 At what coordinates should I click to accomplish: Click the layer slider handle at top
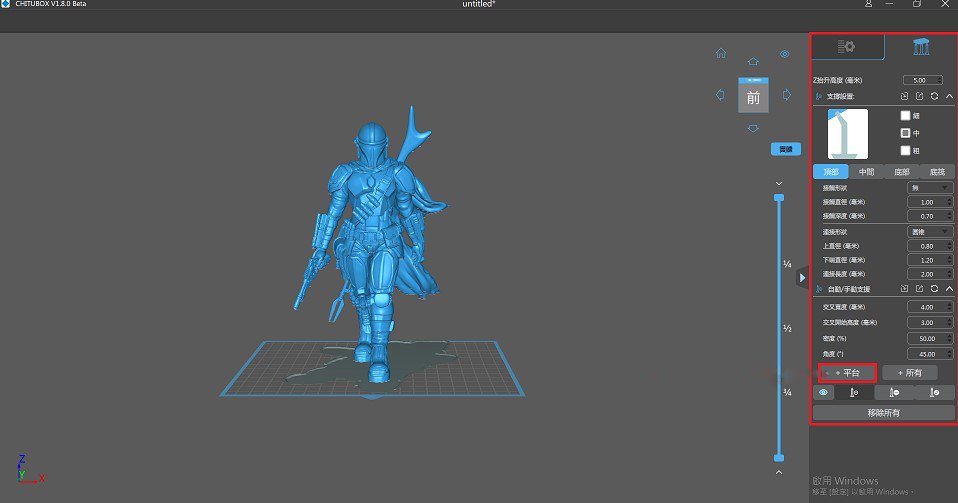tap(779, 199)
